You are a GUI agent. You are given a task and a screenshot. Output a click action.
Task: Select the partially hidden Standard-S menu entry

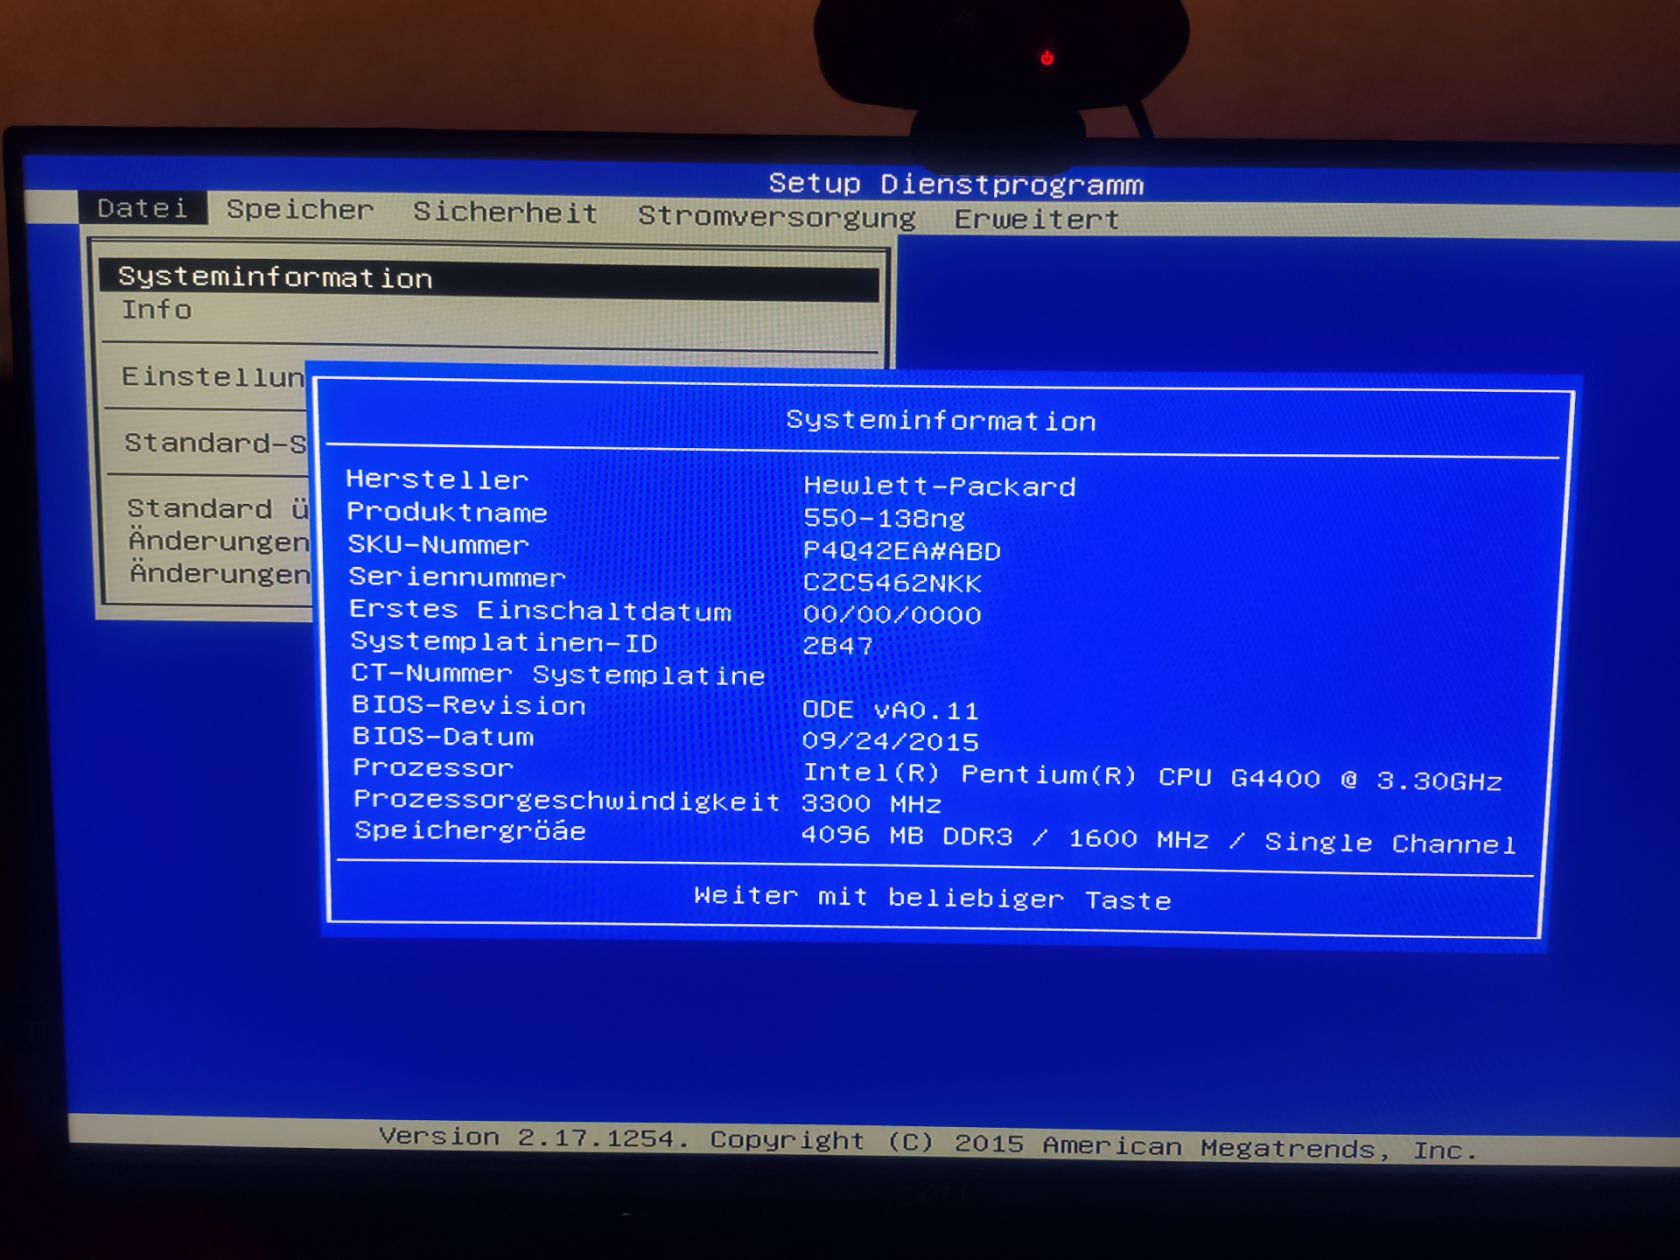[215, 443]
